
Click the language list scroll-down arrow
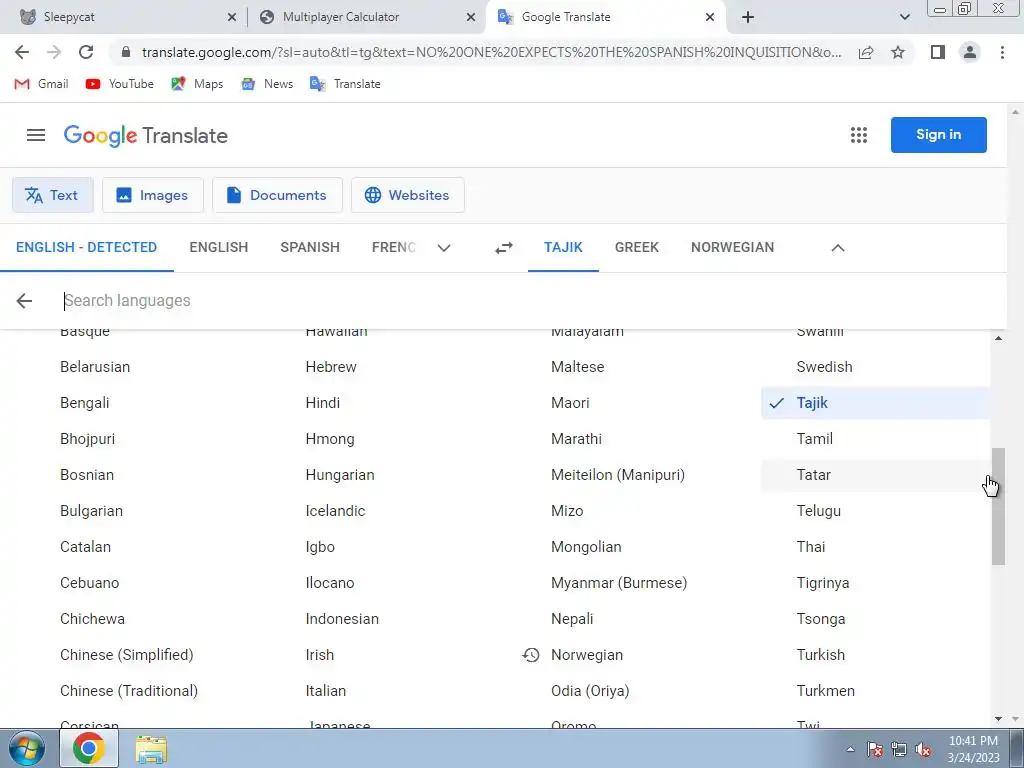(998, 719)
